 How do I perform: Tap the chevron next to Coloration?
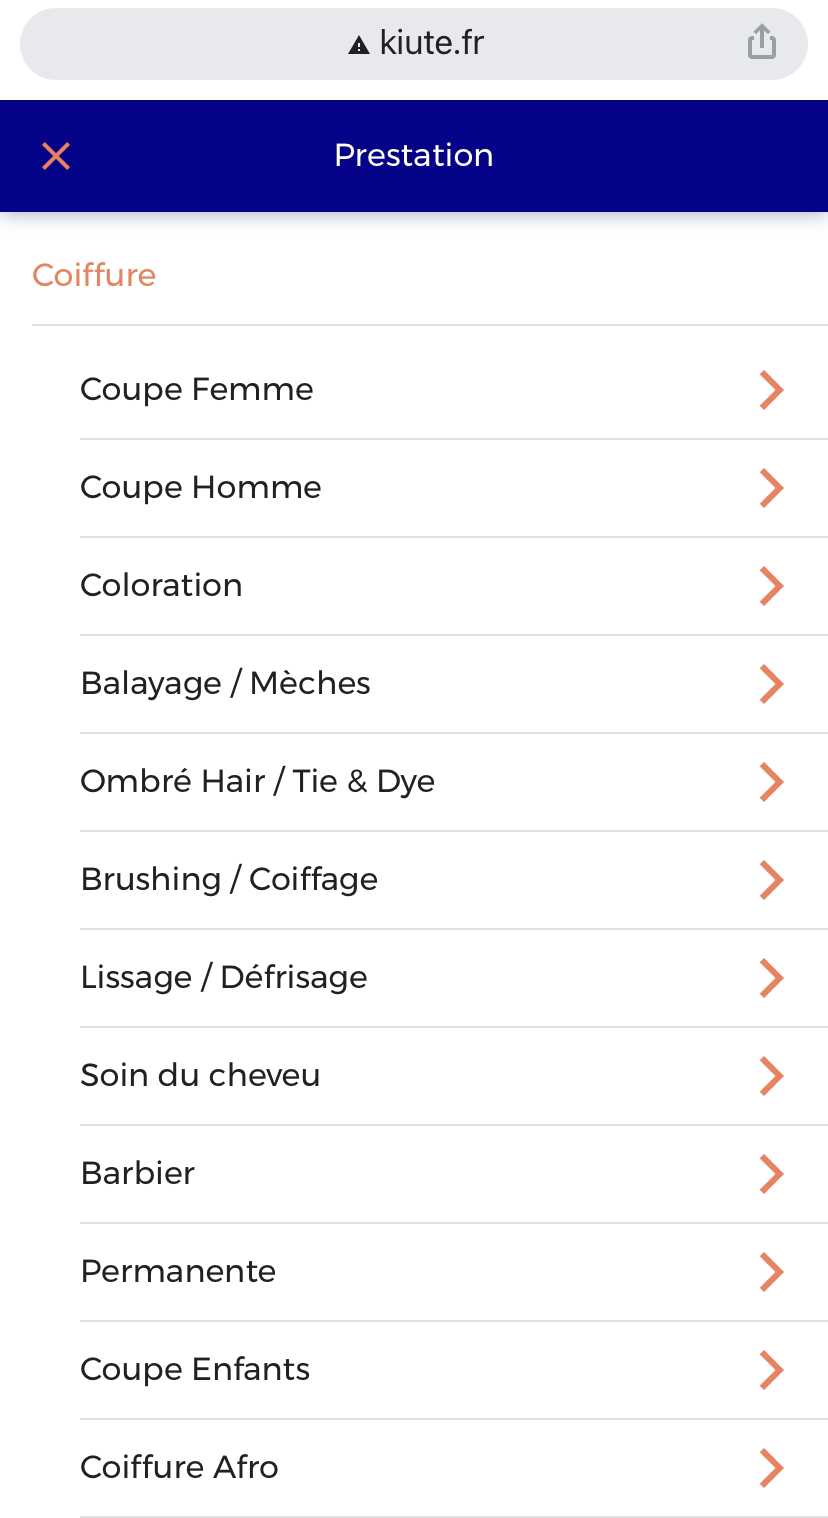tap(770, 586)
